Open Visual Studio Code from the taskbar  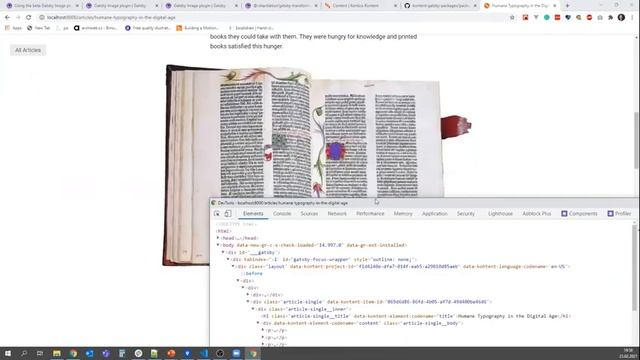[204, 353]
